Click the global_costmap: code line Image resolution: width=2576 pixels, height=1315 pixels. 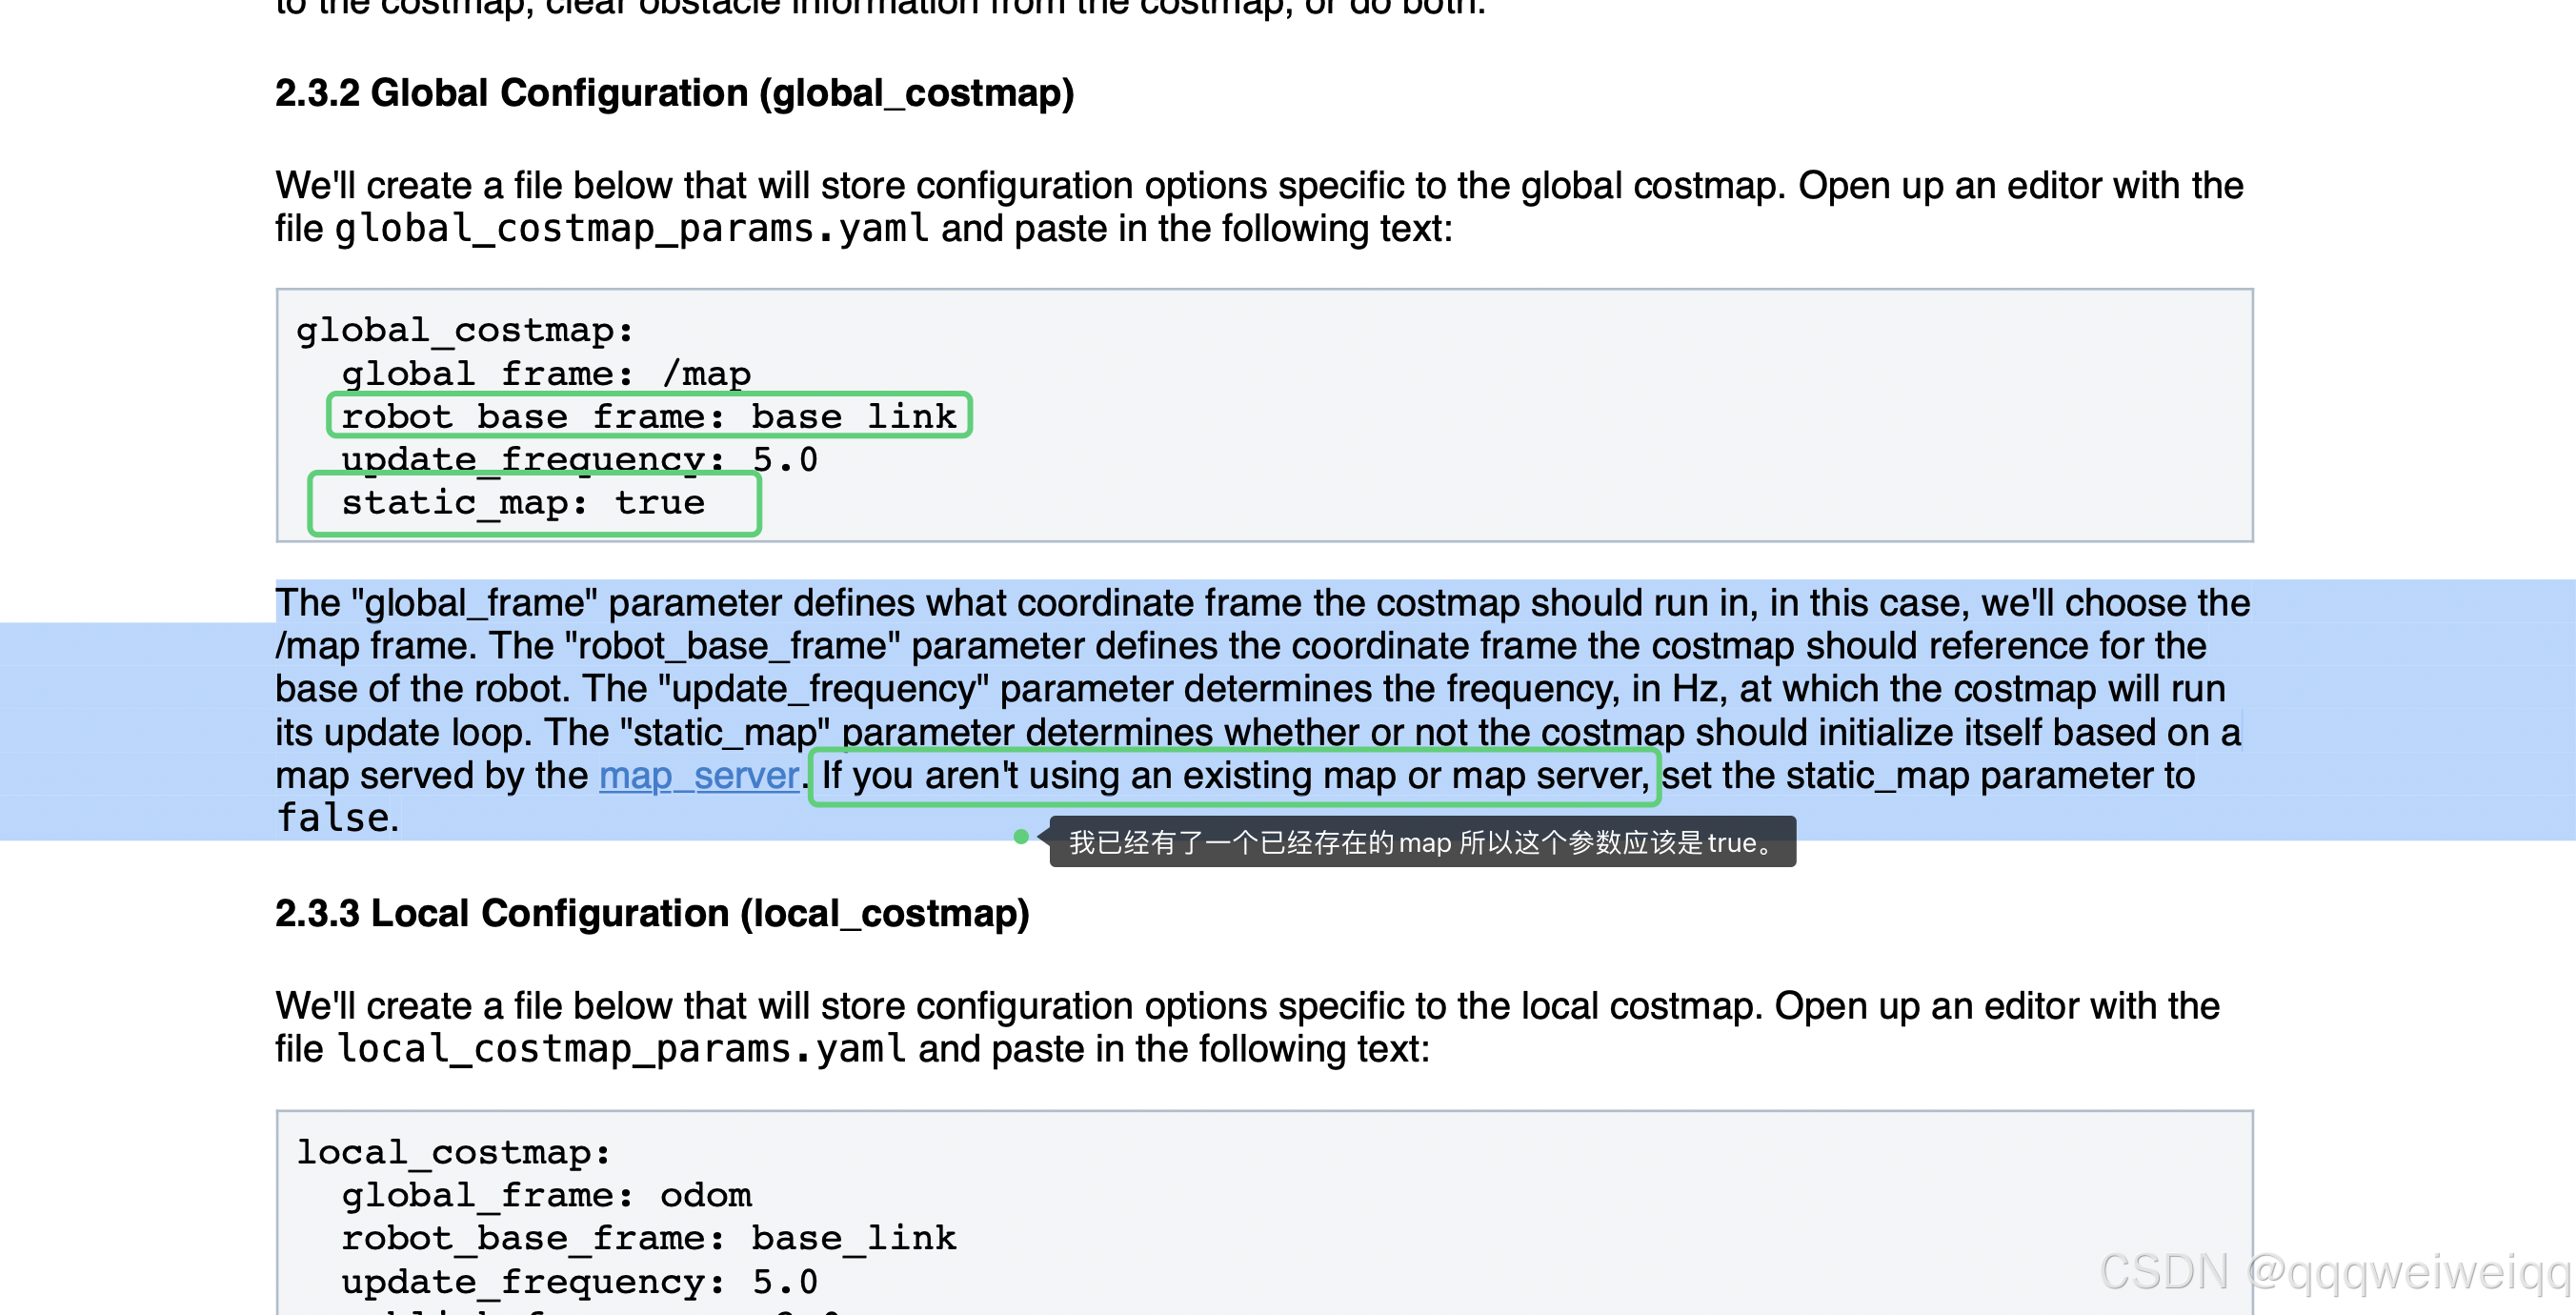pos(464,330)
